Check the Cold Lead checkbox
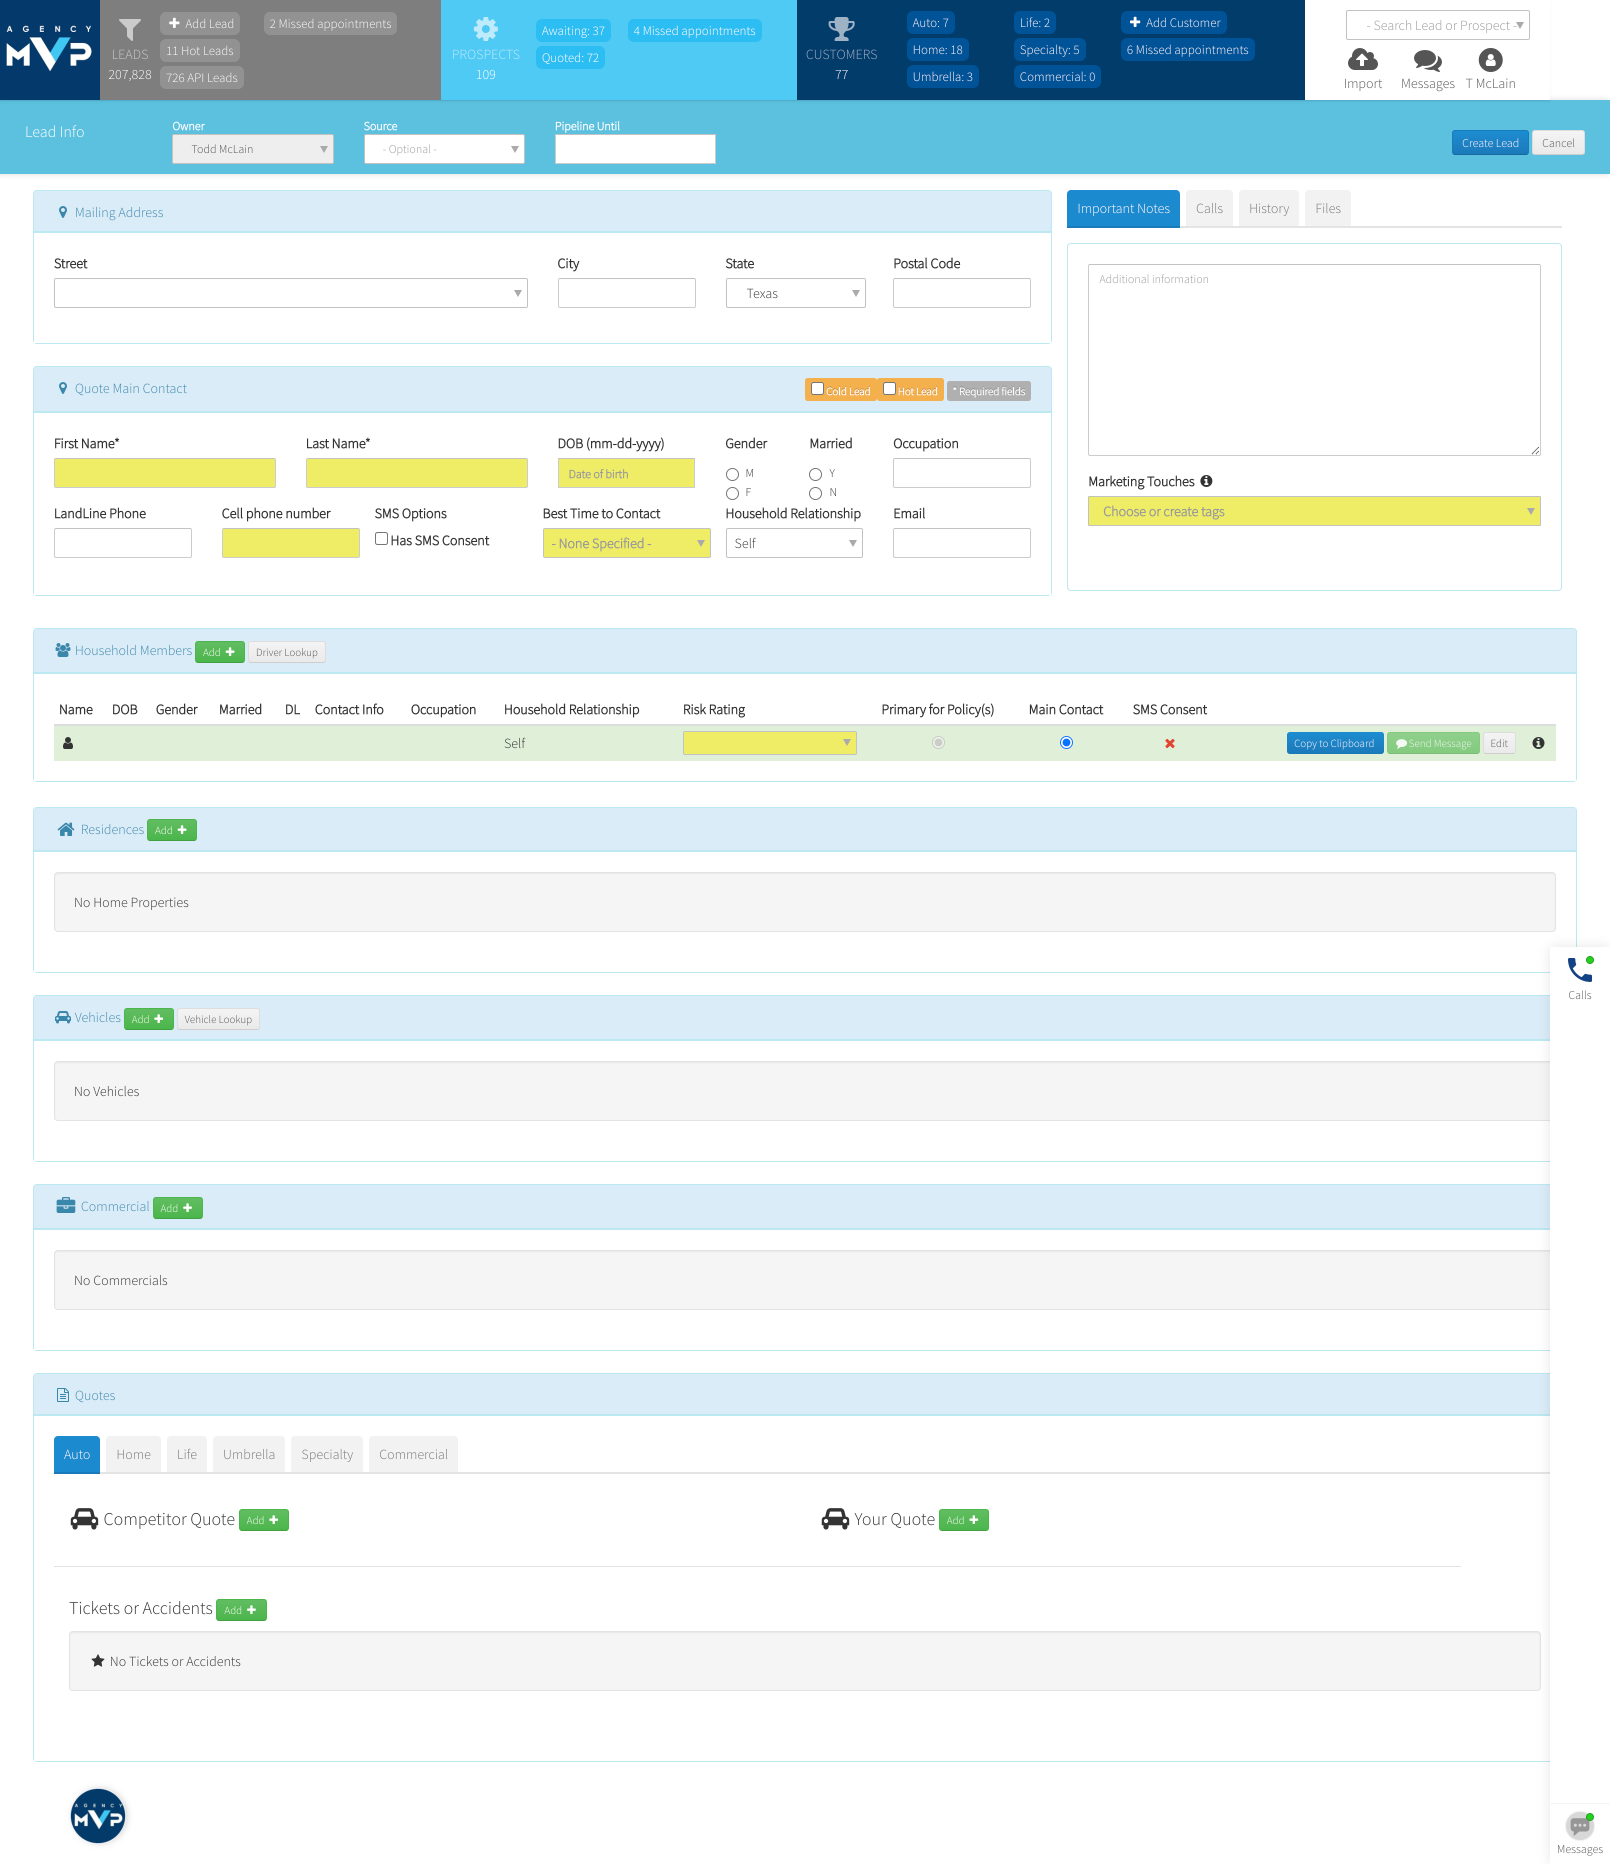This screenshot has width=1610, height=1864. 818,389
